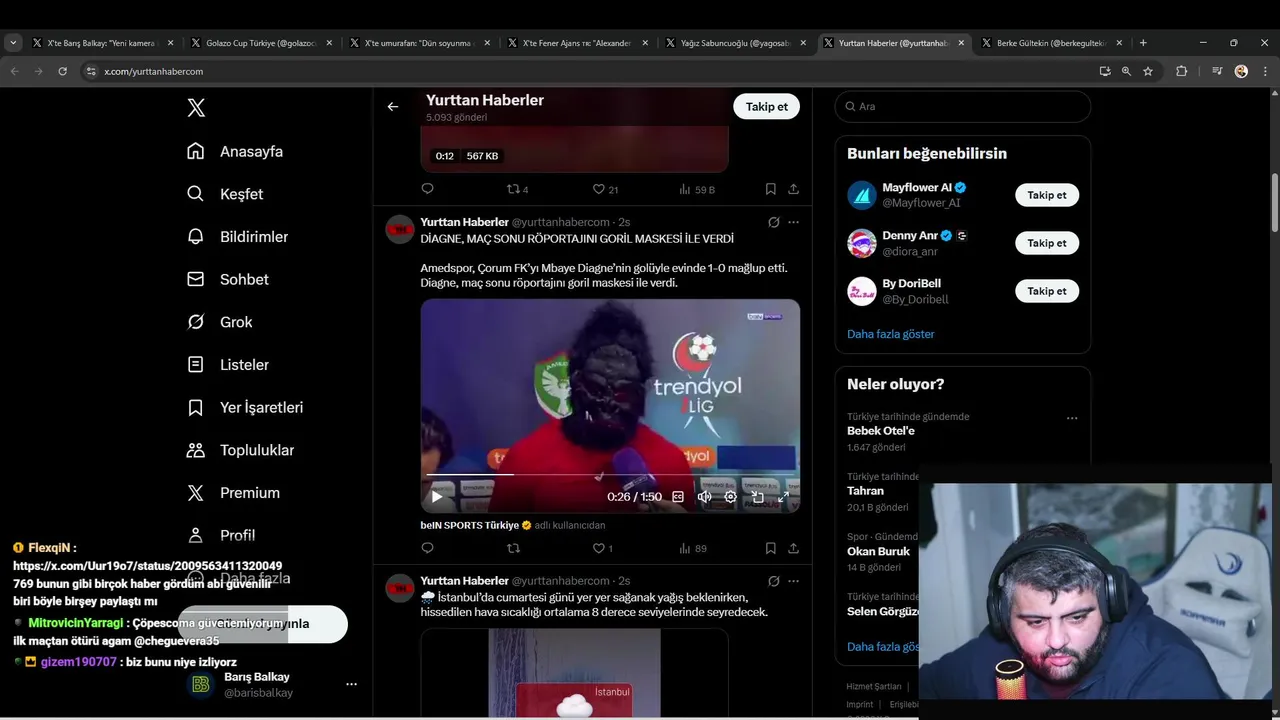Click the Ara search field
The width and height of the screenshot is (1280, 720).
click(963, 106)
